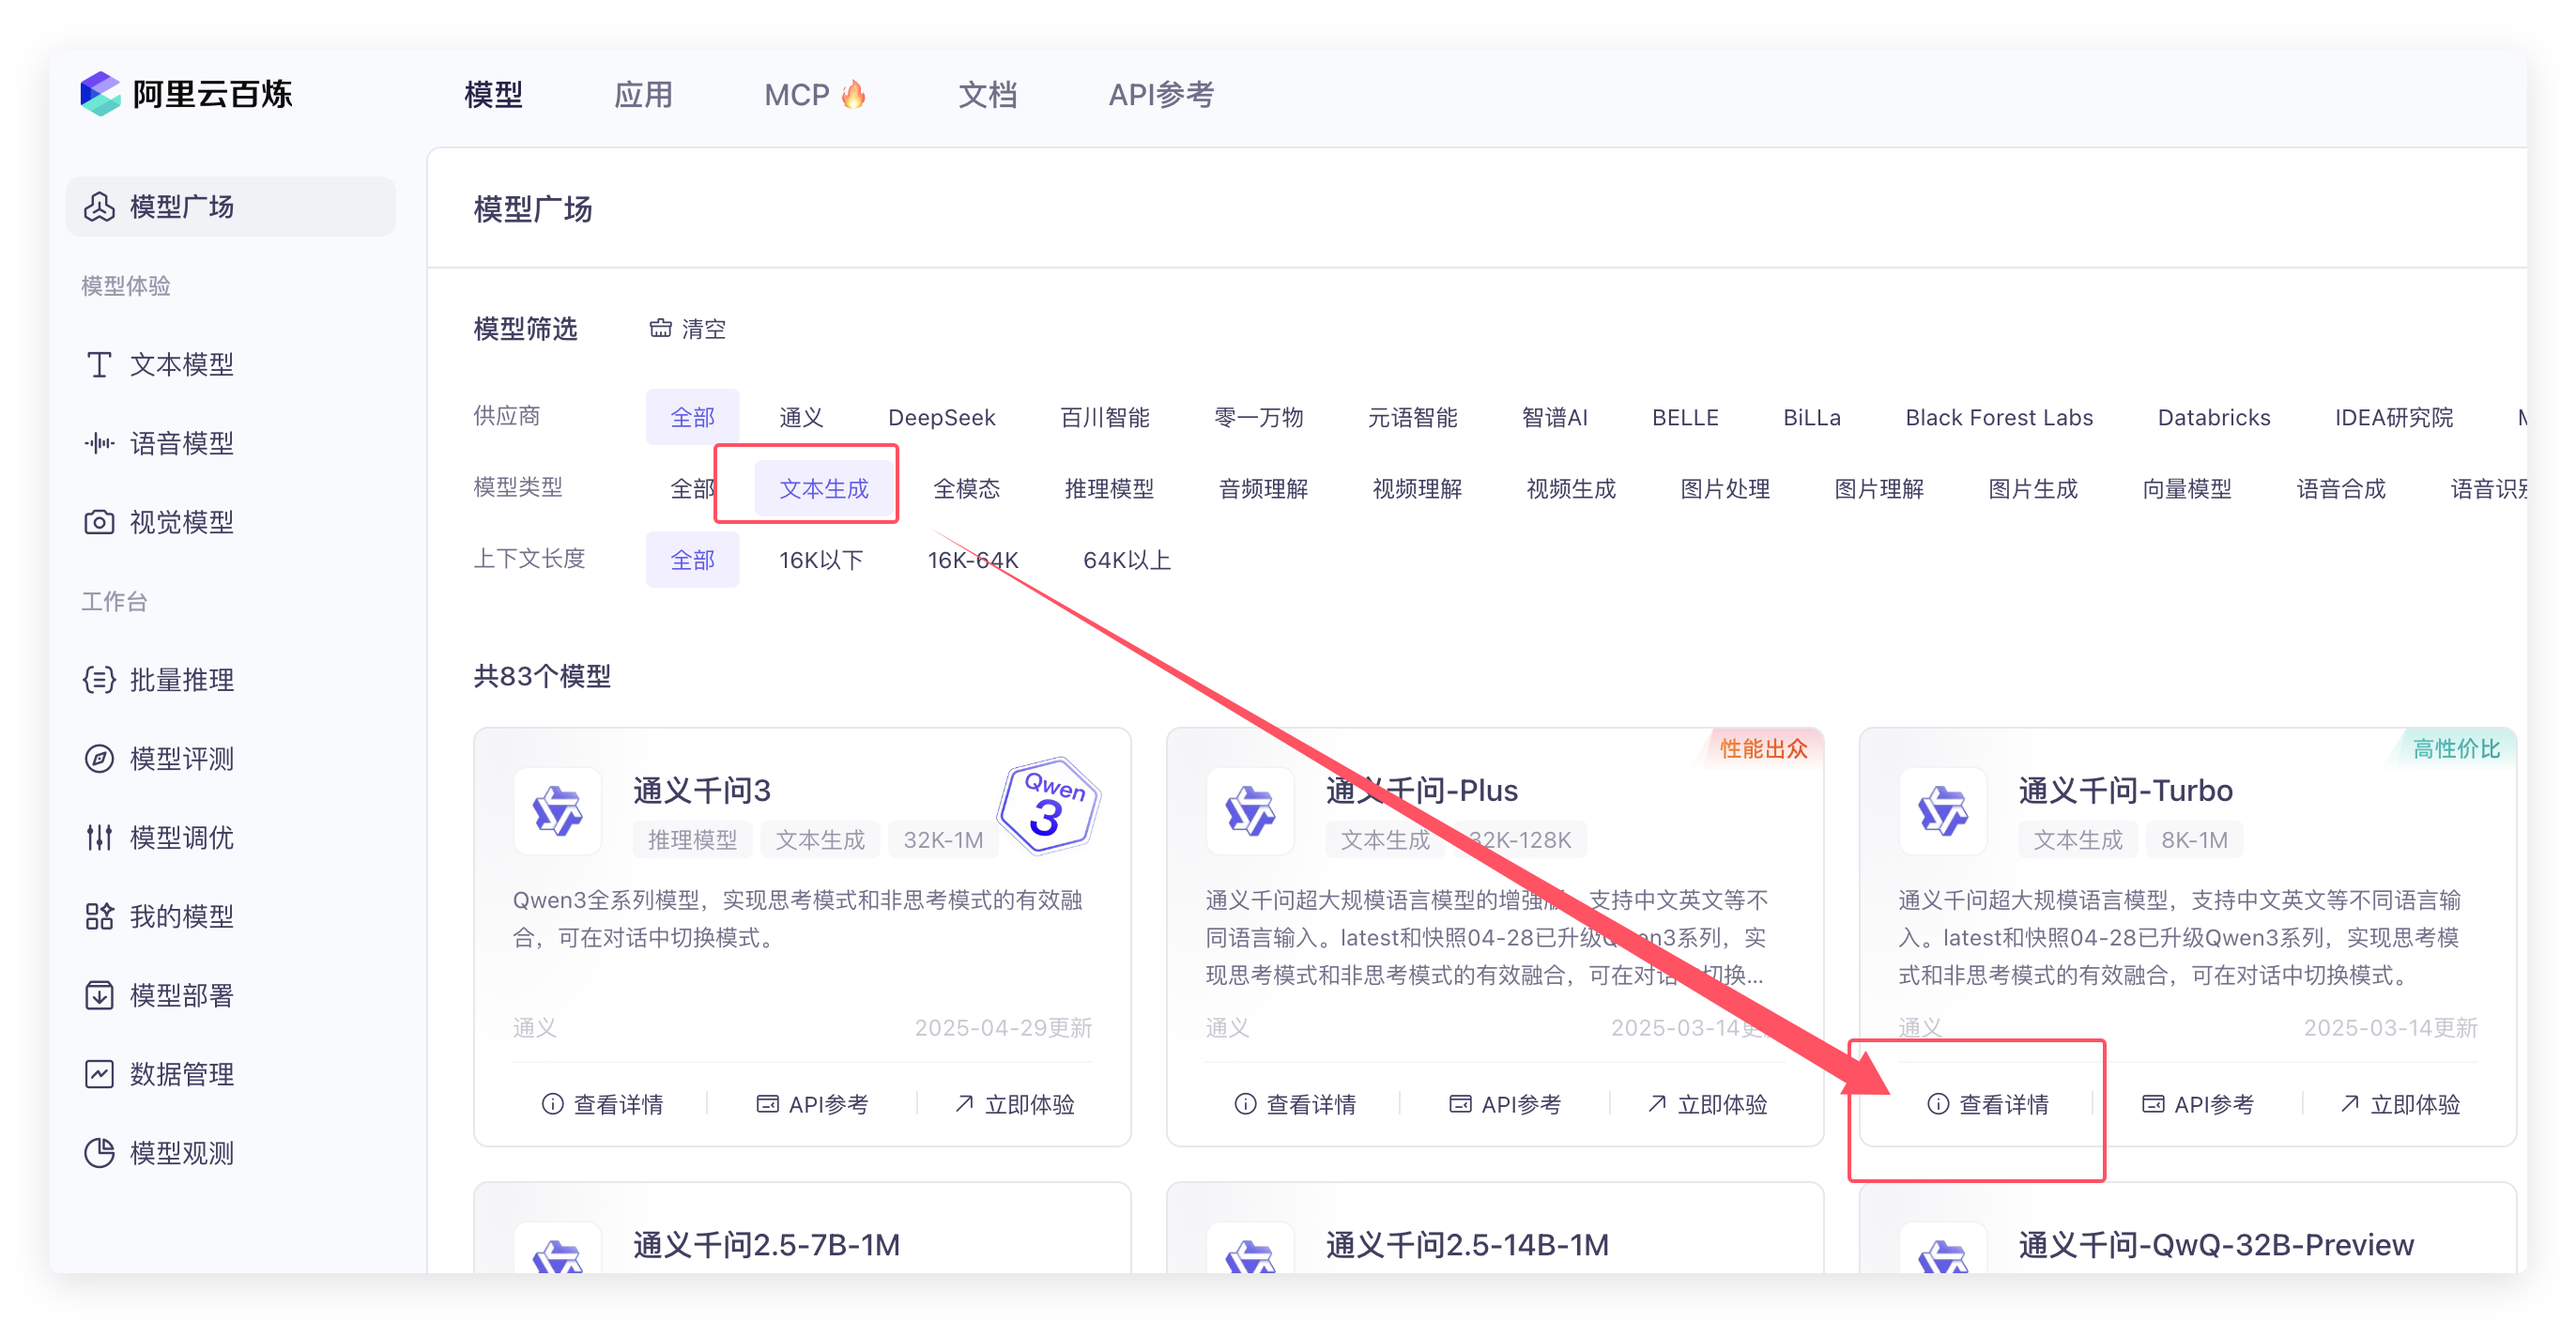
Task: Open 模型观测 in the sidebar
Action: click(x=160, y=1153)
